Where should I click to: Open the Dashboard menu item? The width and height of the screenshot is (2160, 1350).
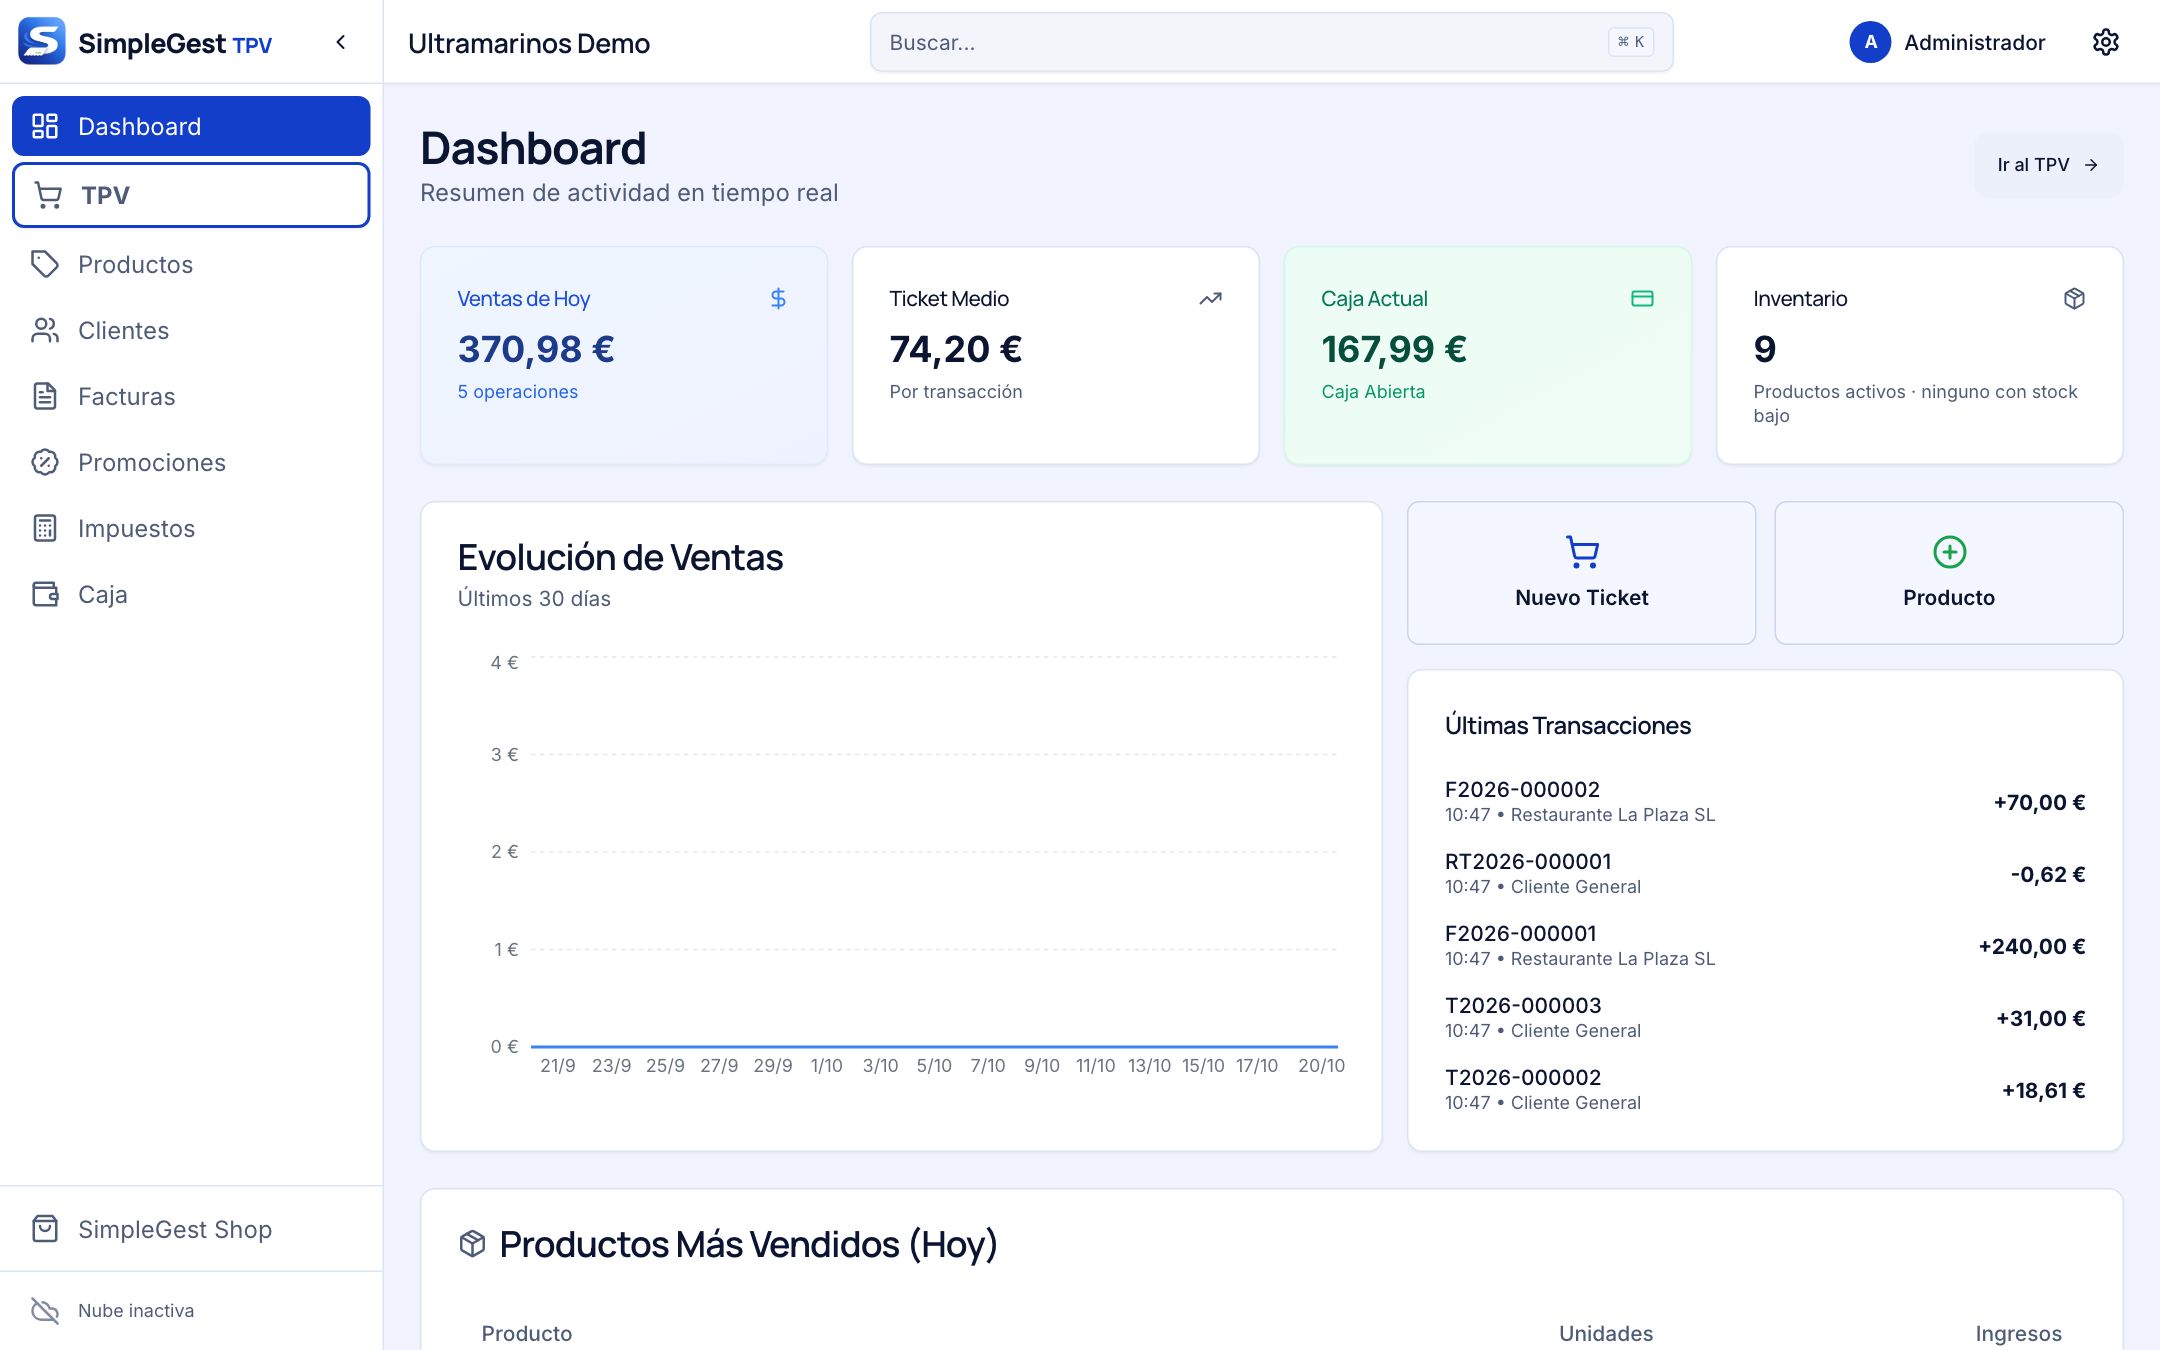point(191,126)
